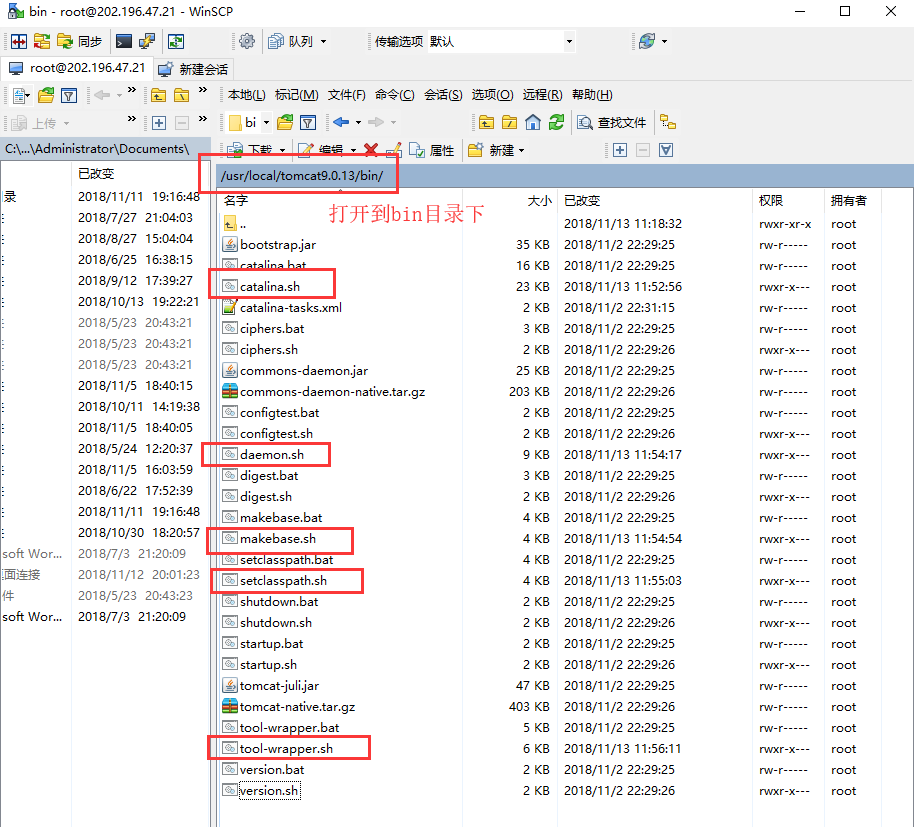The height and width of the screenshot is (827, 914).
Task: Open 标记(M) menu
Action: pyautogui.click(x=296, y=94)
